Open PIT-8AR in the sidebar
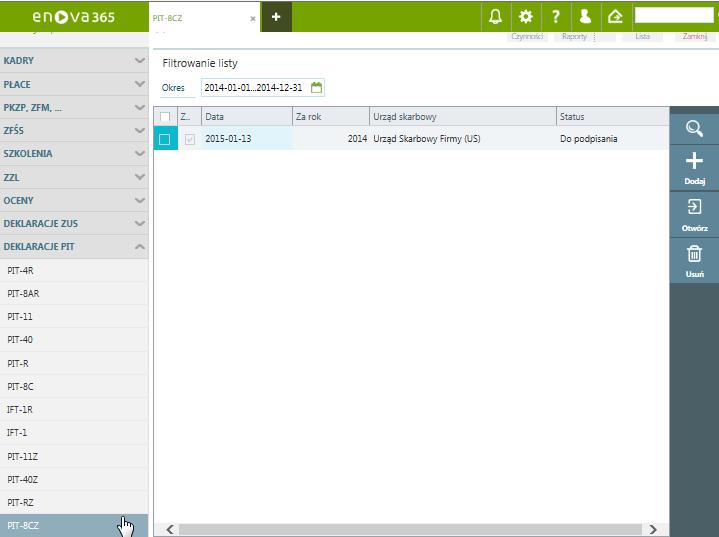Screen dimensions: 719x537 tap(74, 293)
